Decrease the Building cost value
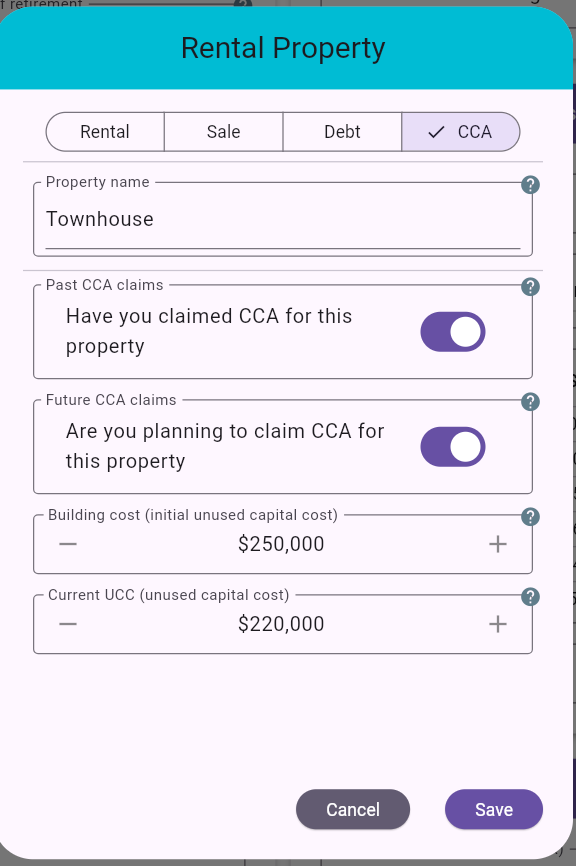576x866 pixels. tap(68, 543)
